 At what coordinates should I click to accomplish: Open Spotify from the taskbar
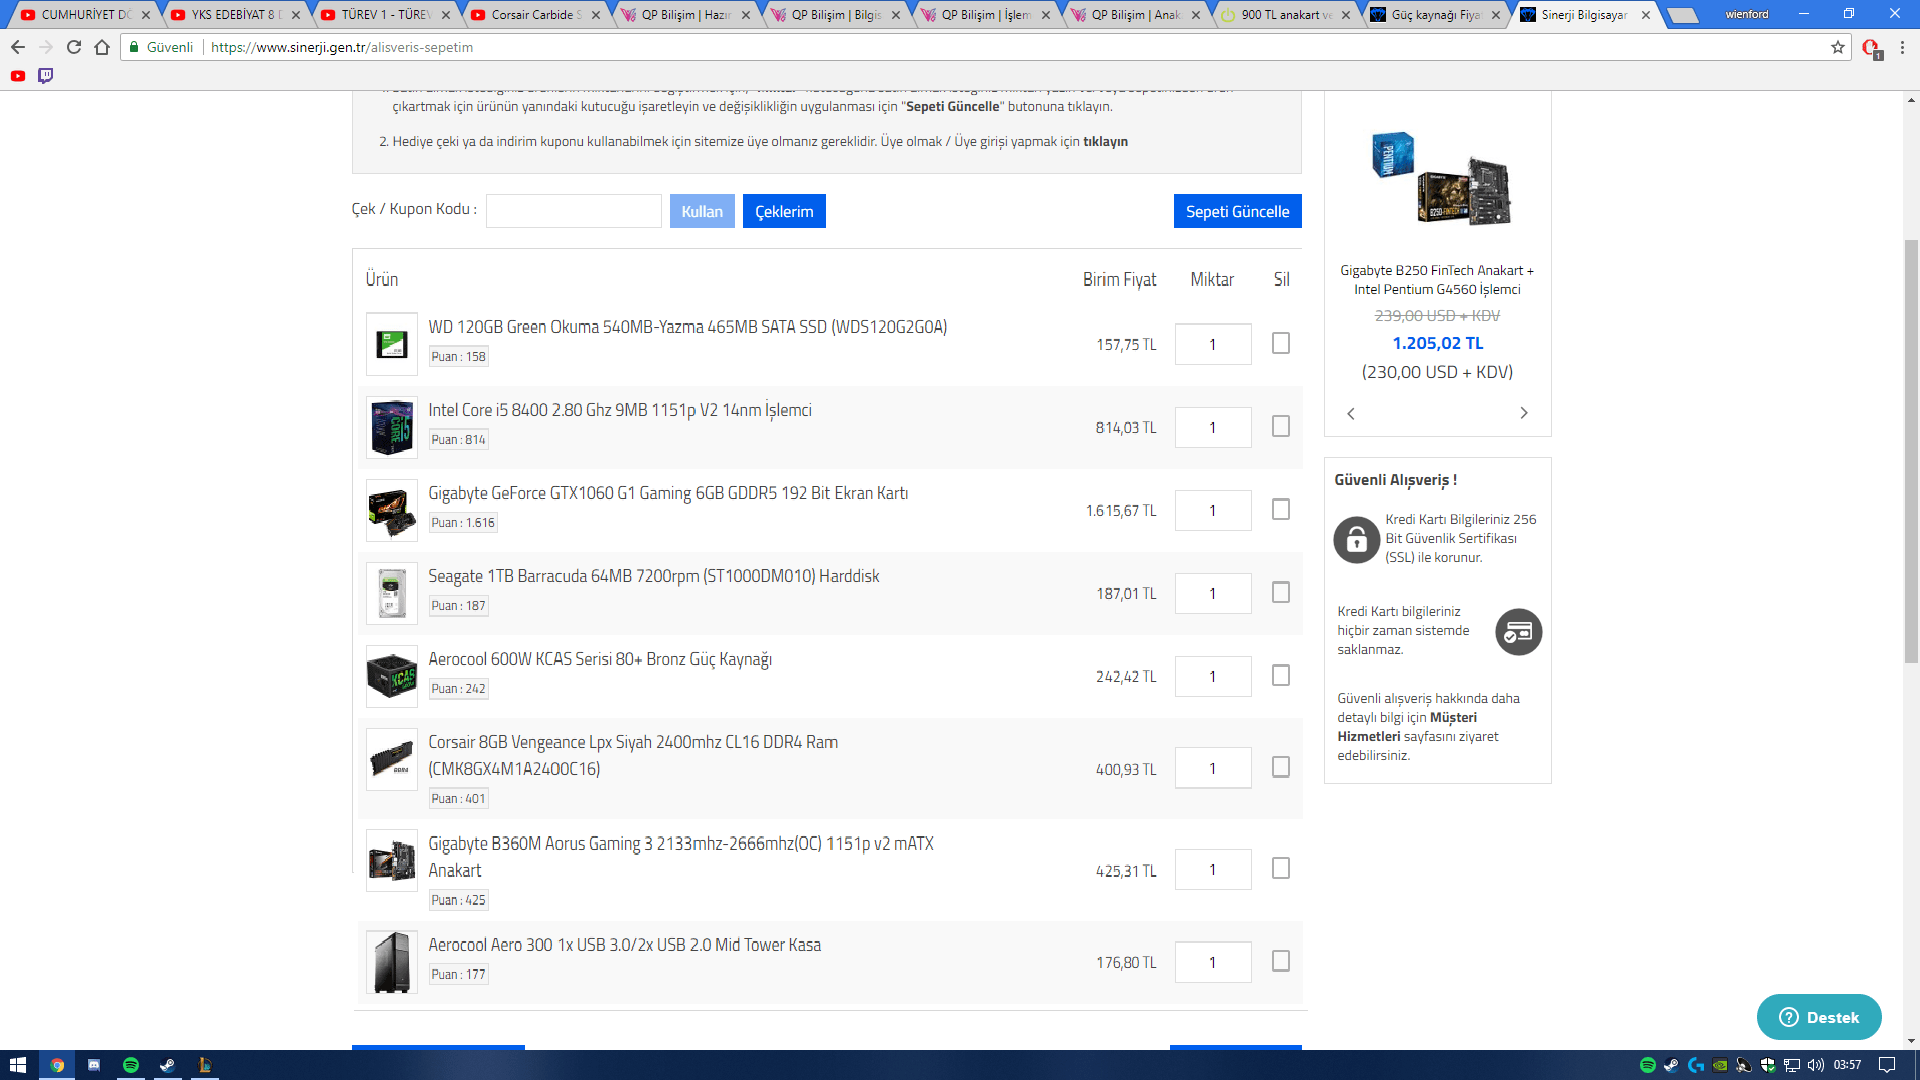(130, 1065)
